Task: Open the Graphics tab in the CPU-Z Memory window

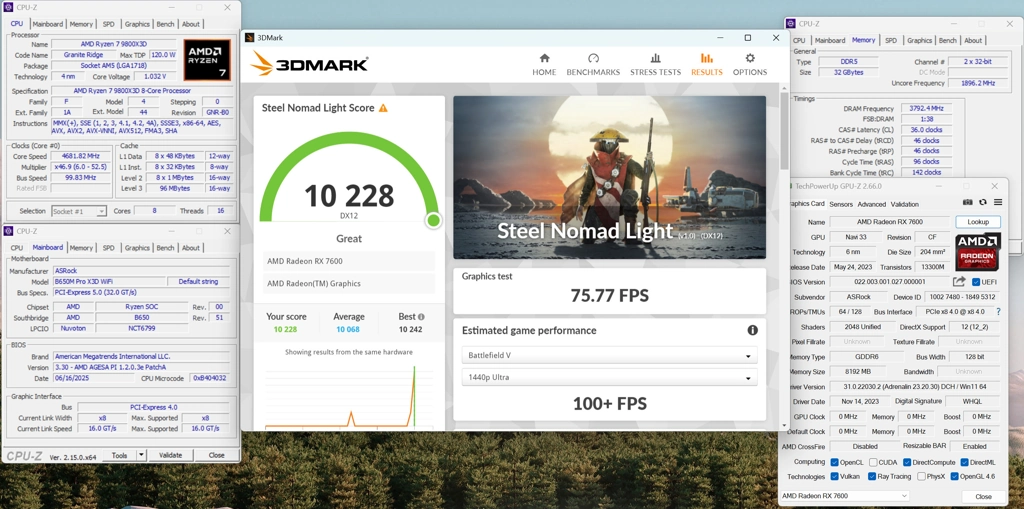Action: (x=919, y=41)
